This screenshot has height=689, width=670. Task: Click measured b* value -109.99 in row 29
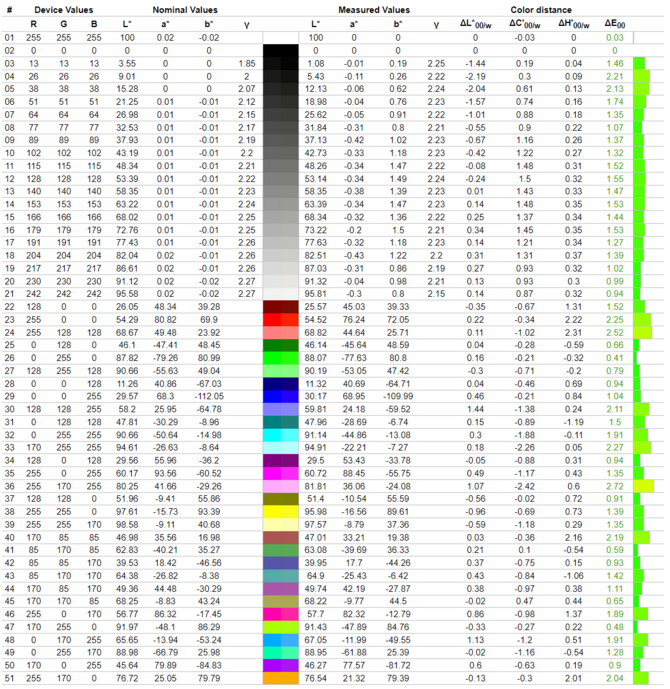398,396
